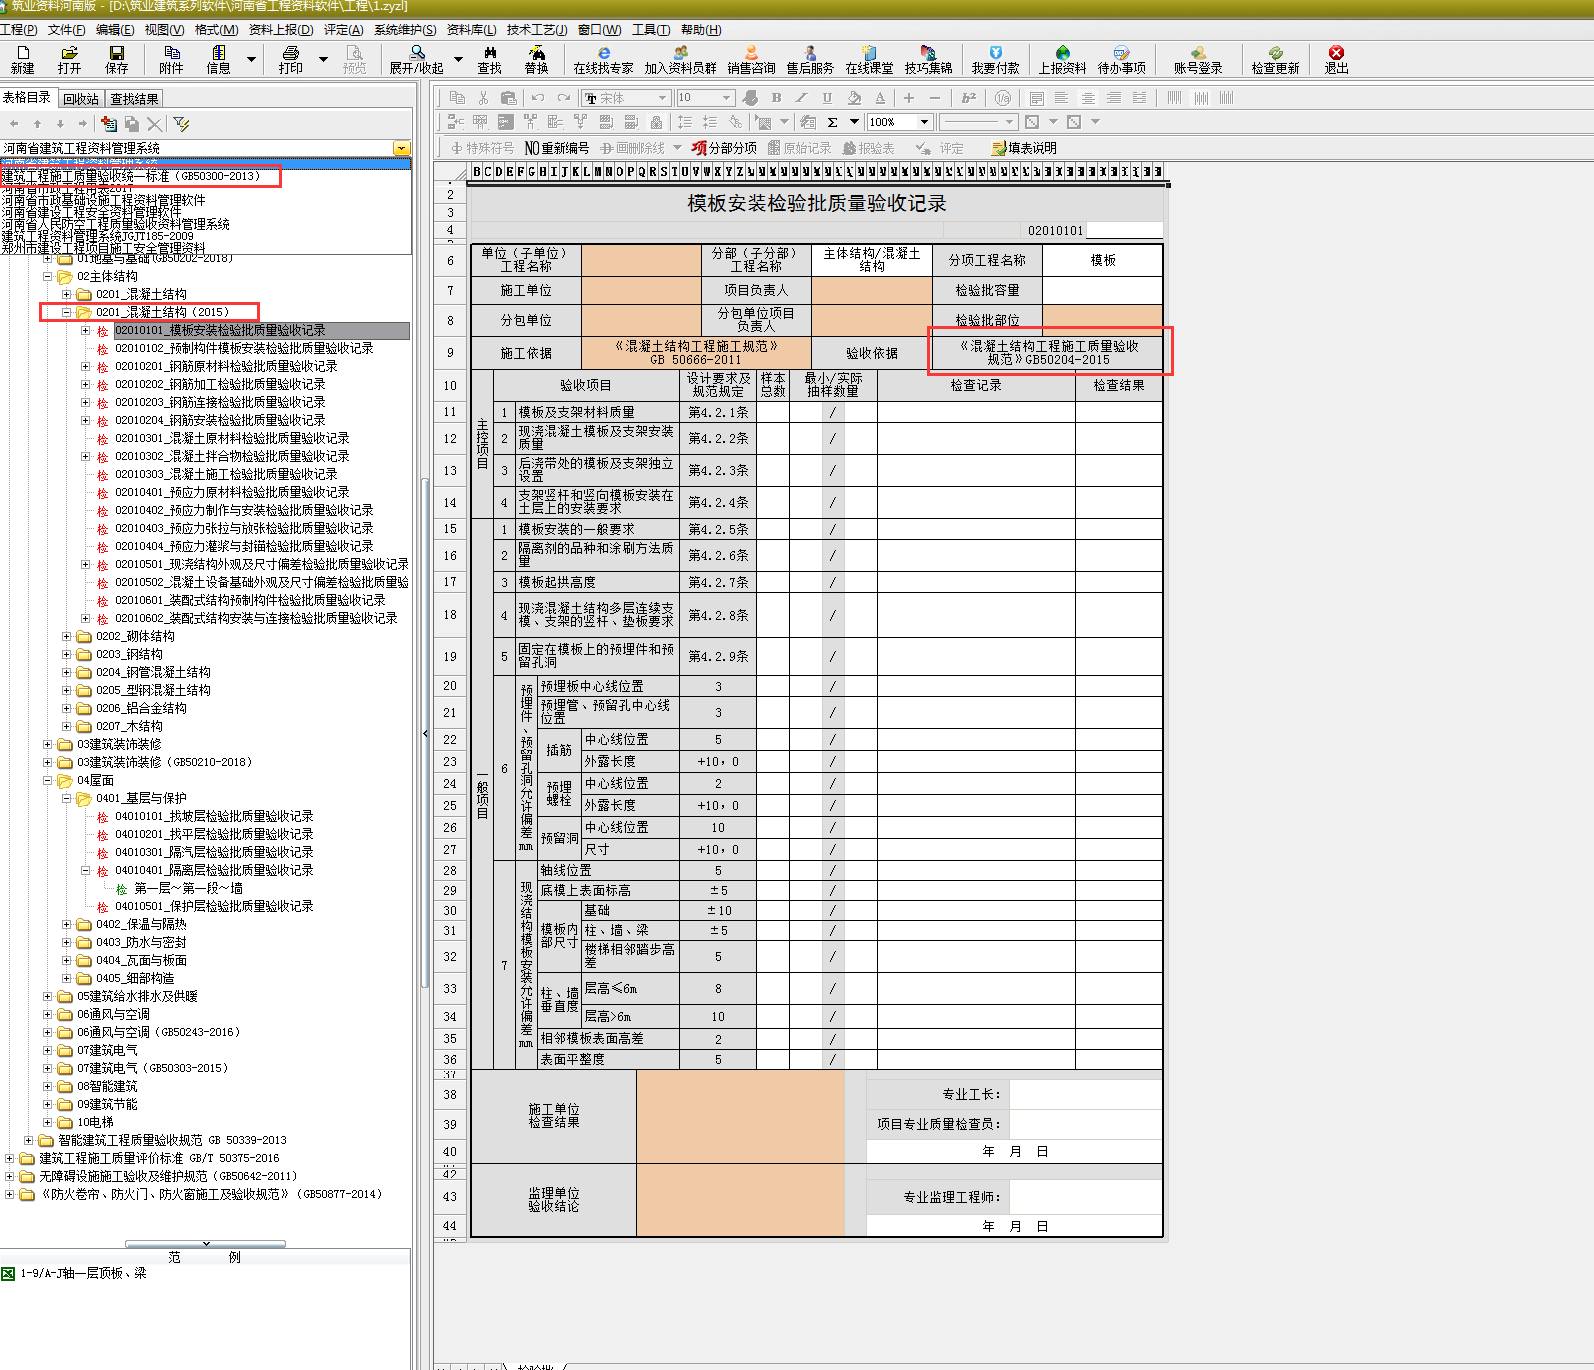Click the Σ sum icon
This screenshot has width=1594, height=1370.
[832, 122]
